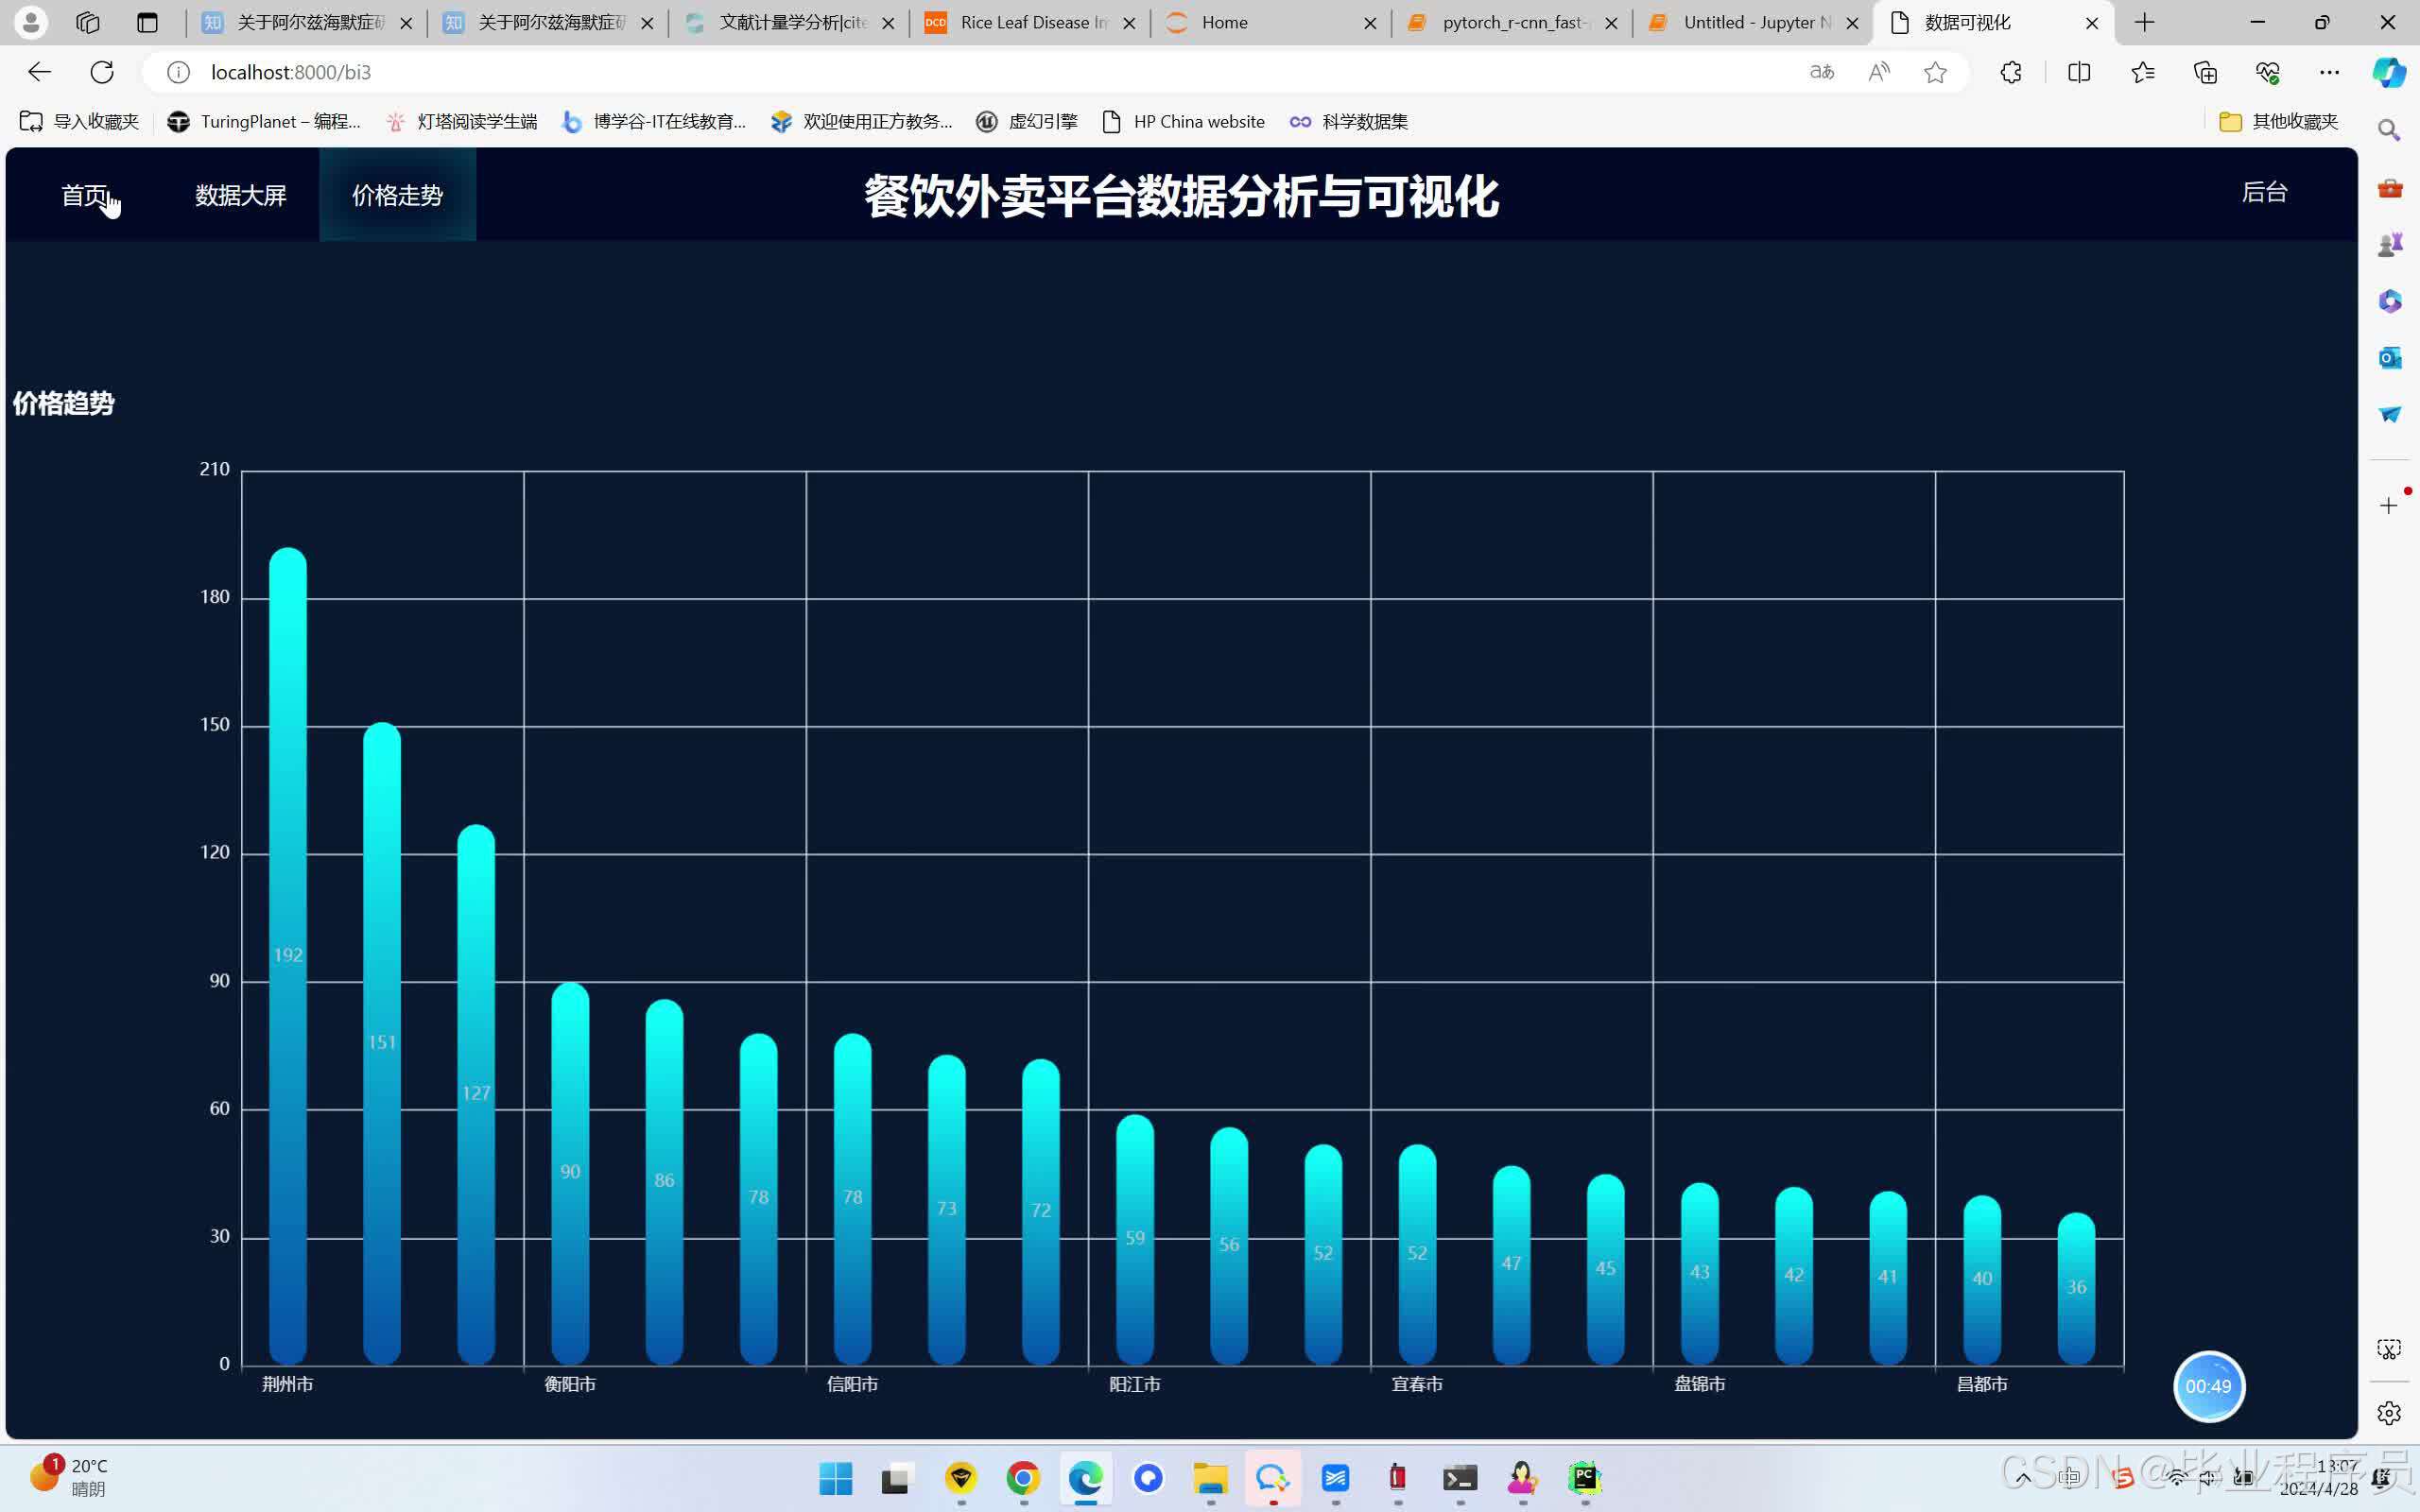Open Copilot sidebar icon
The width and height of the screenshot is (2420, 1512).
point(2388,72)
